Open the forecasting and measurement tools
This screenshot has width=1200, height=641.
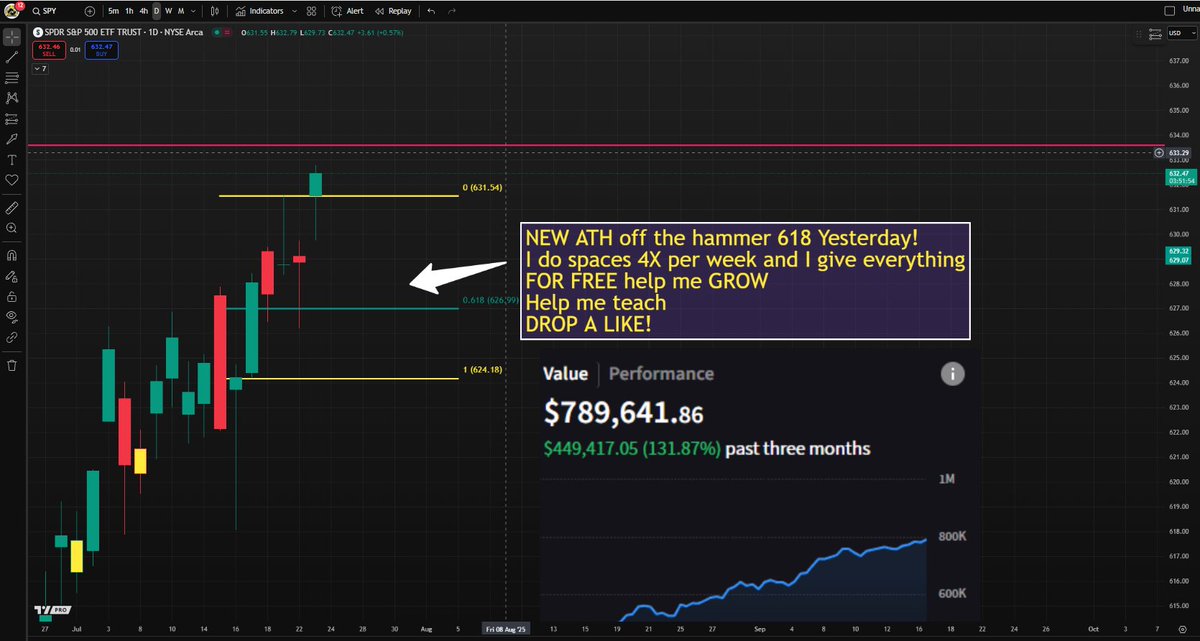pyautogui.click(x=12, y=118)
